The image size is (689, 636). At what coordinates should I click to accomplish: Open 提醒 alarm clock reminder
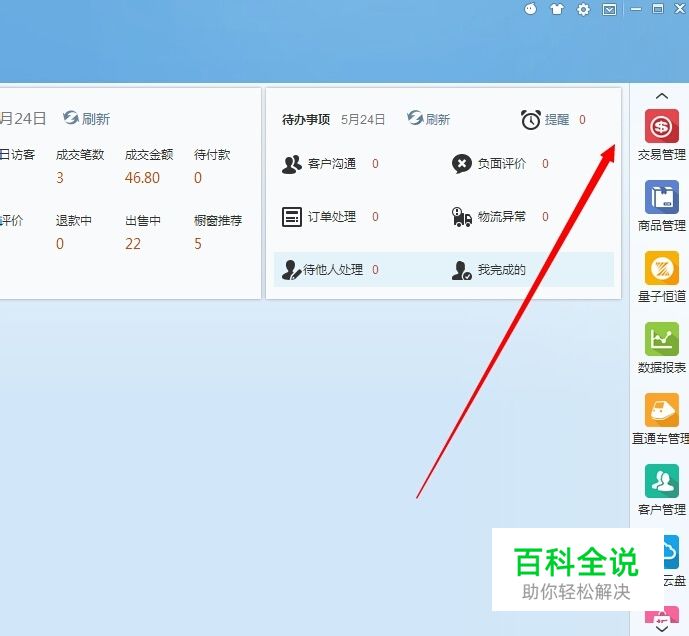click(545, 120)
